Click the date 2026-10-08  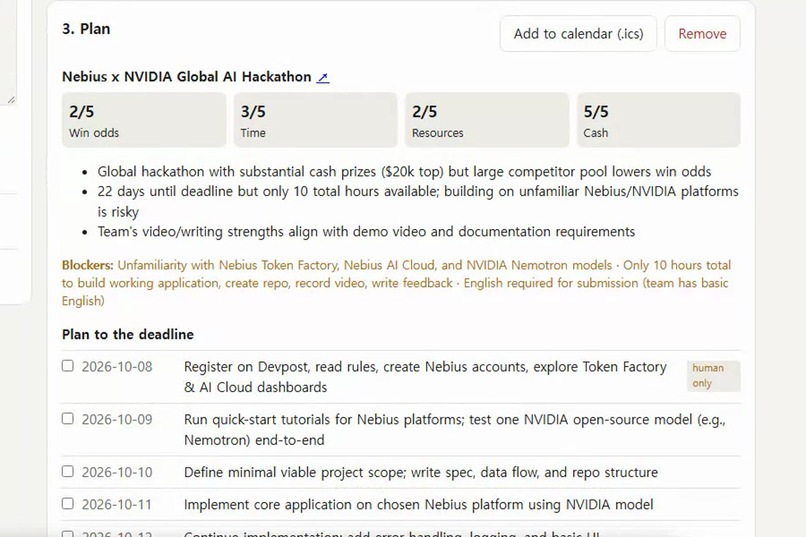tap(117, 367)
